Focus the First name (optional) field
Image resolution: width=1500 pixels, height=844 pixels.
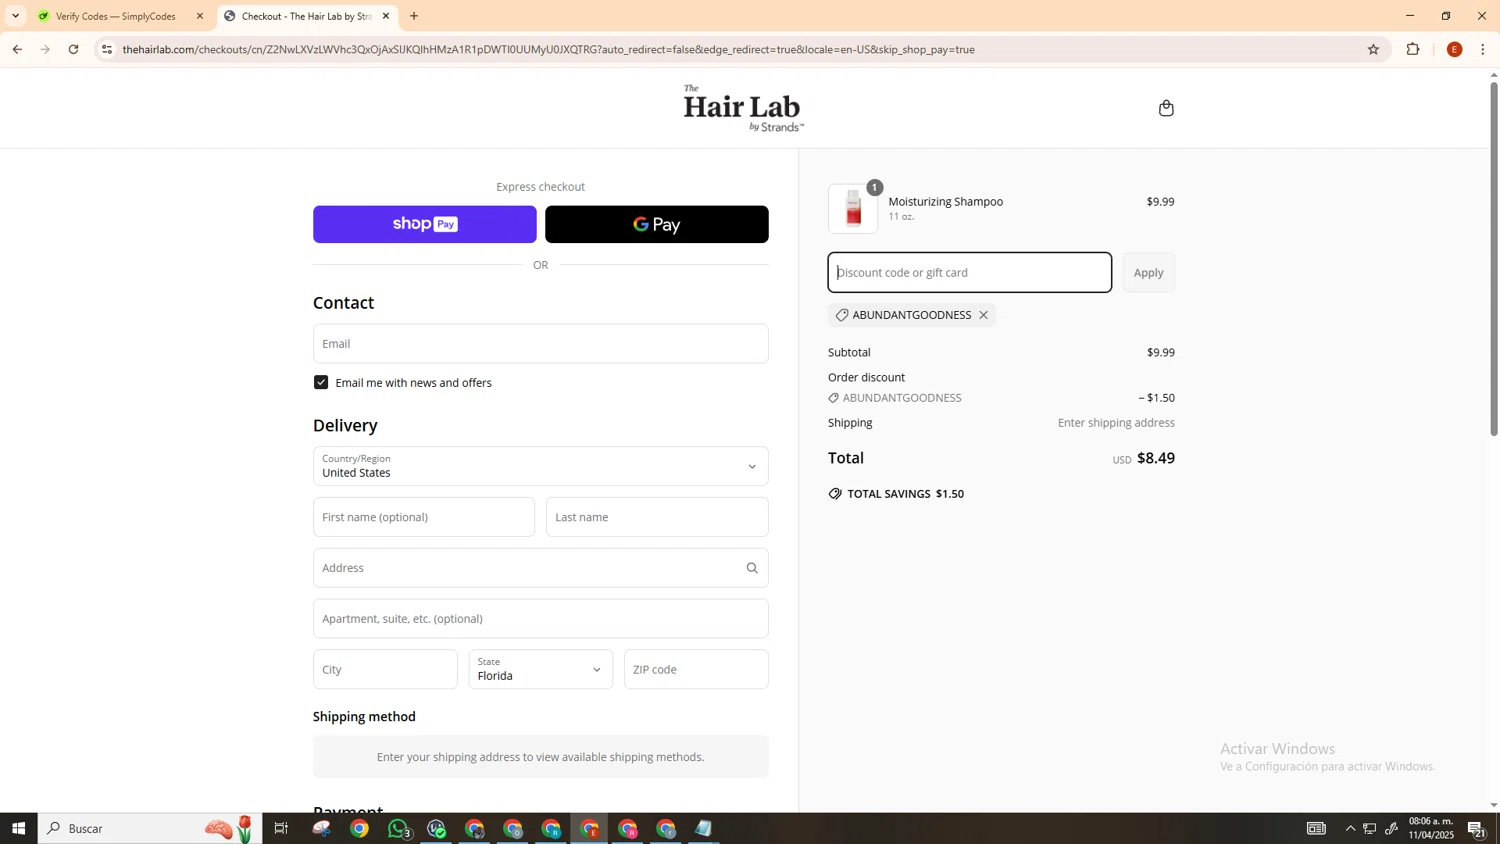pos(424,517)
